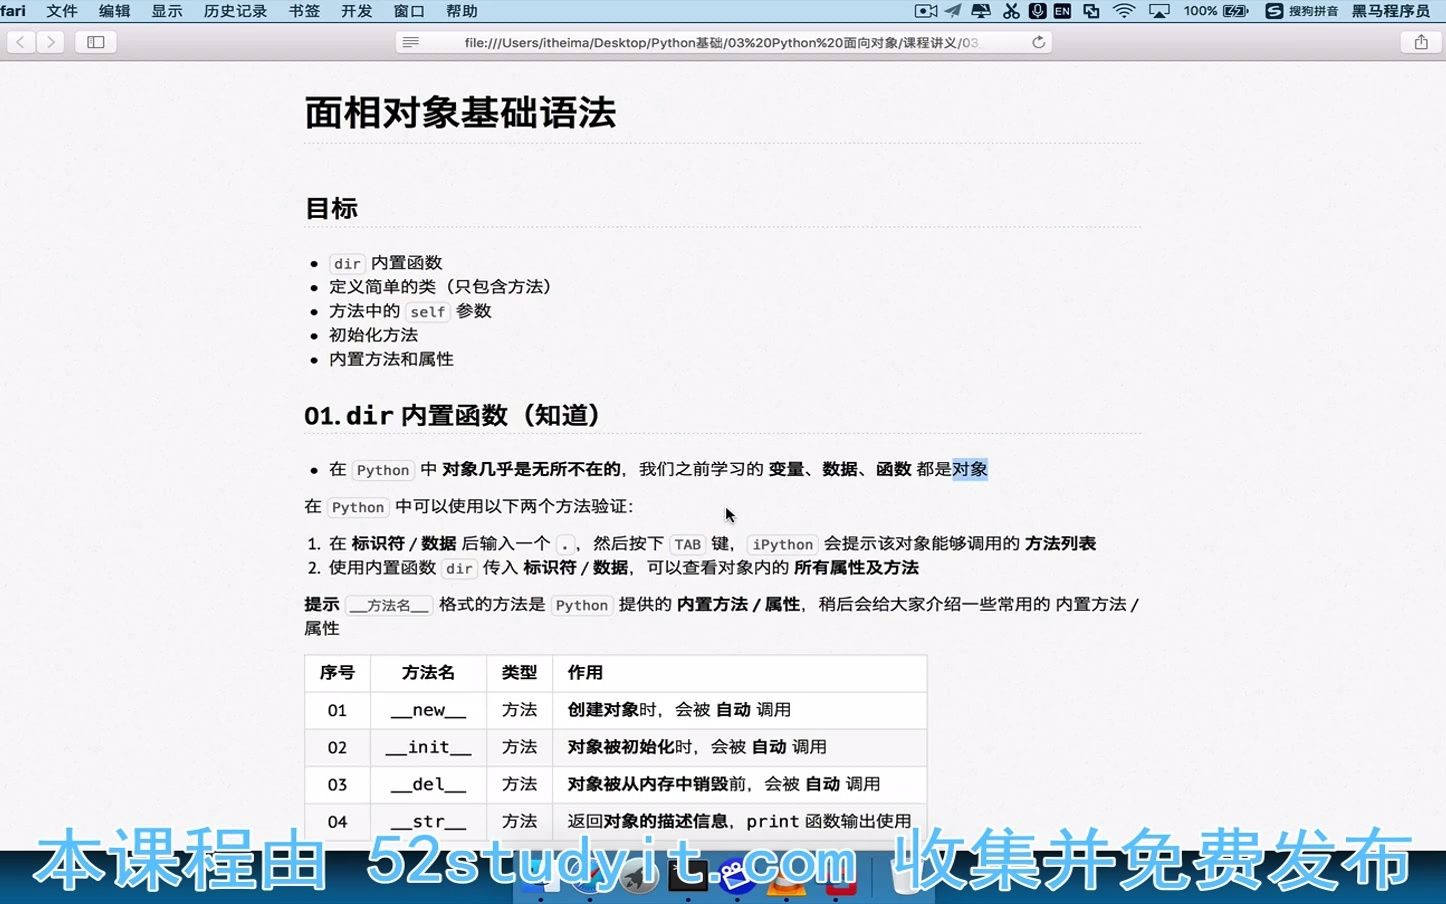Open the EN input source dropdown
This screenshot has width=1446, height=904.
tap(1060, 12)
